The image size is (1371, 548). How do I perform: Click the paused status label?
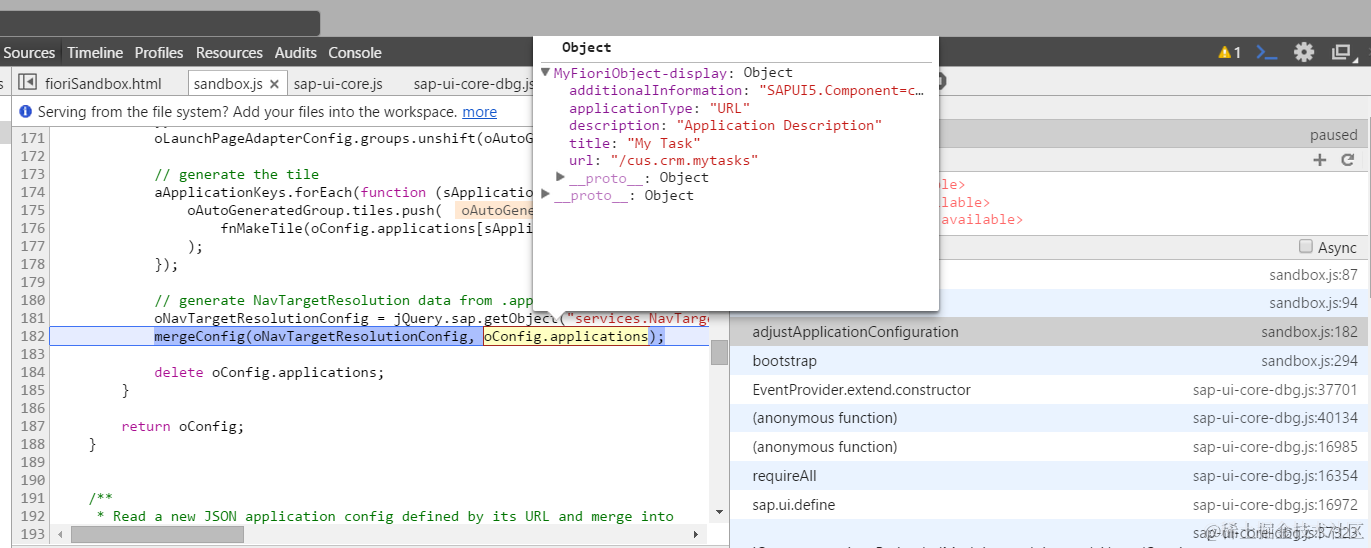[x=1333, y=135]
